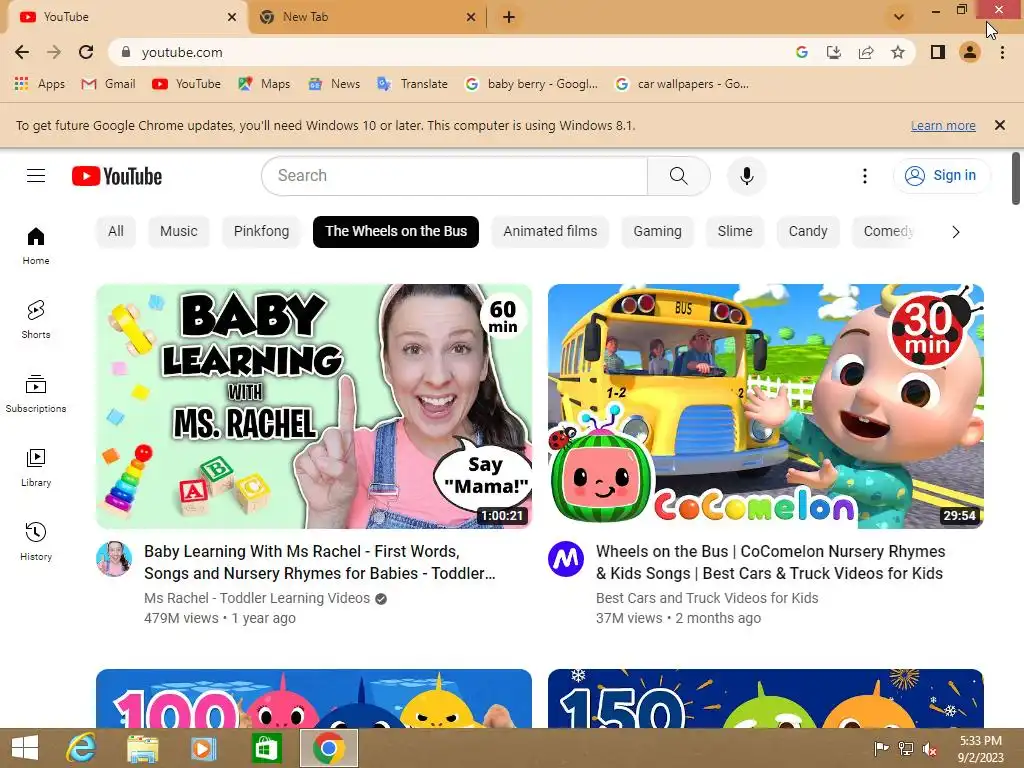Open the News bookmark
Image resolution: width=1024 pixels, height=768 pixels.
pos(334,84)
